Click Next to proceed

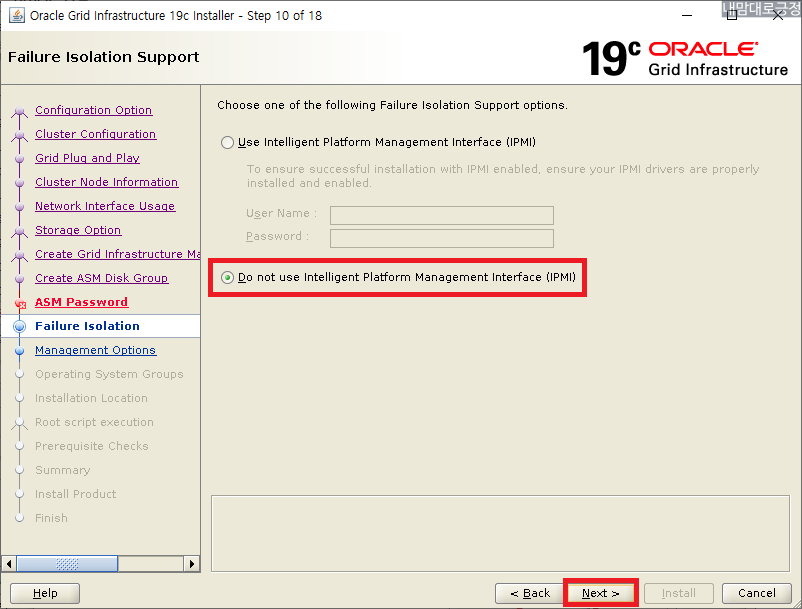coord(600,593)
